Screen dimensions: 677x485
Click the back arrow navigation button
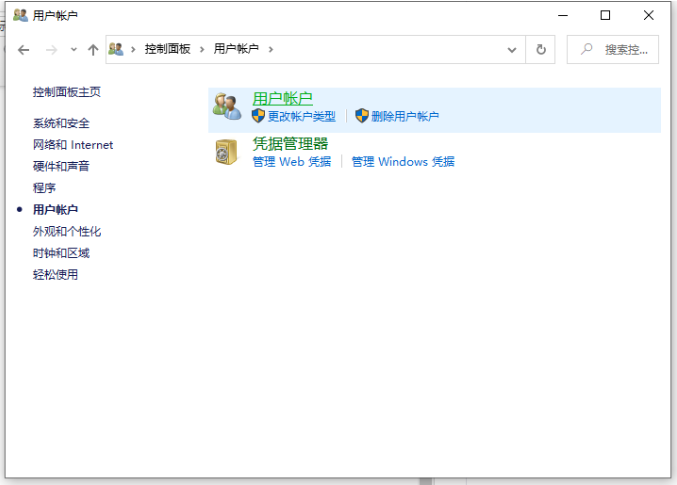pos(24,50)
